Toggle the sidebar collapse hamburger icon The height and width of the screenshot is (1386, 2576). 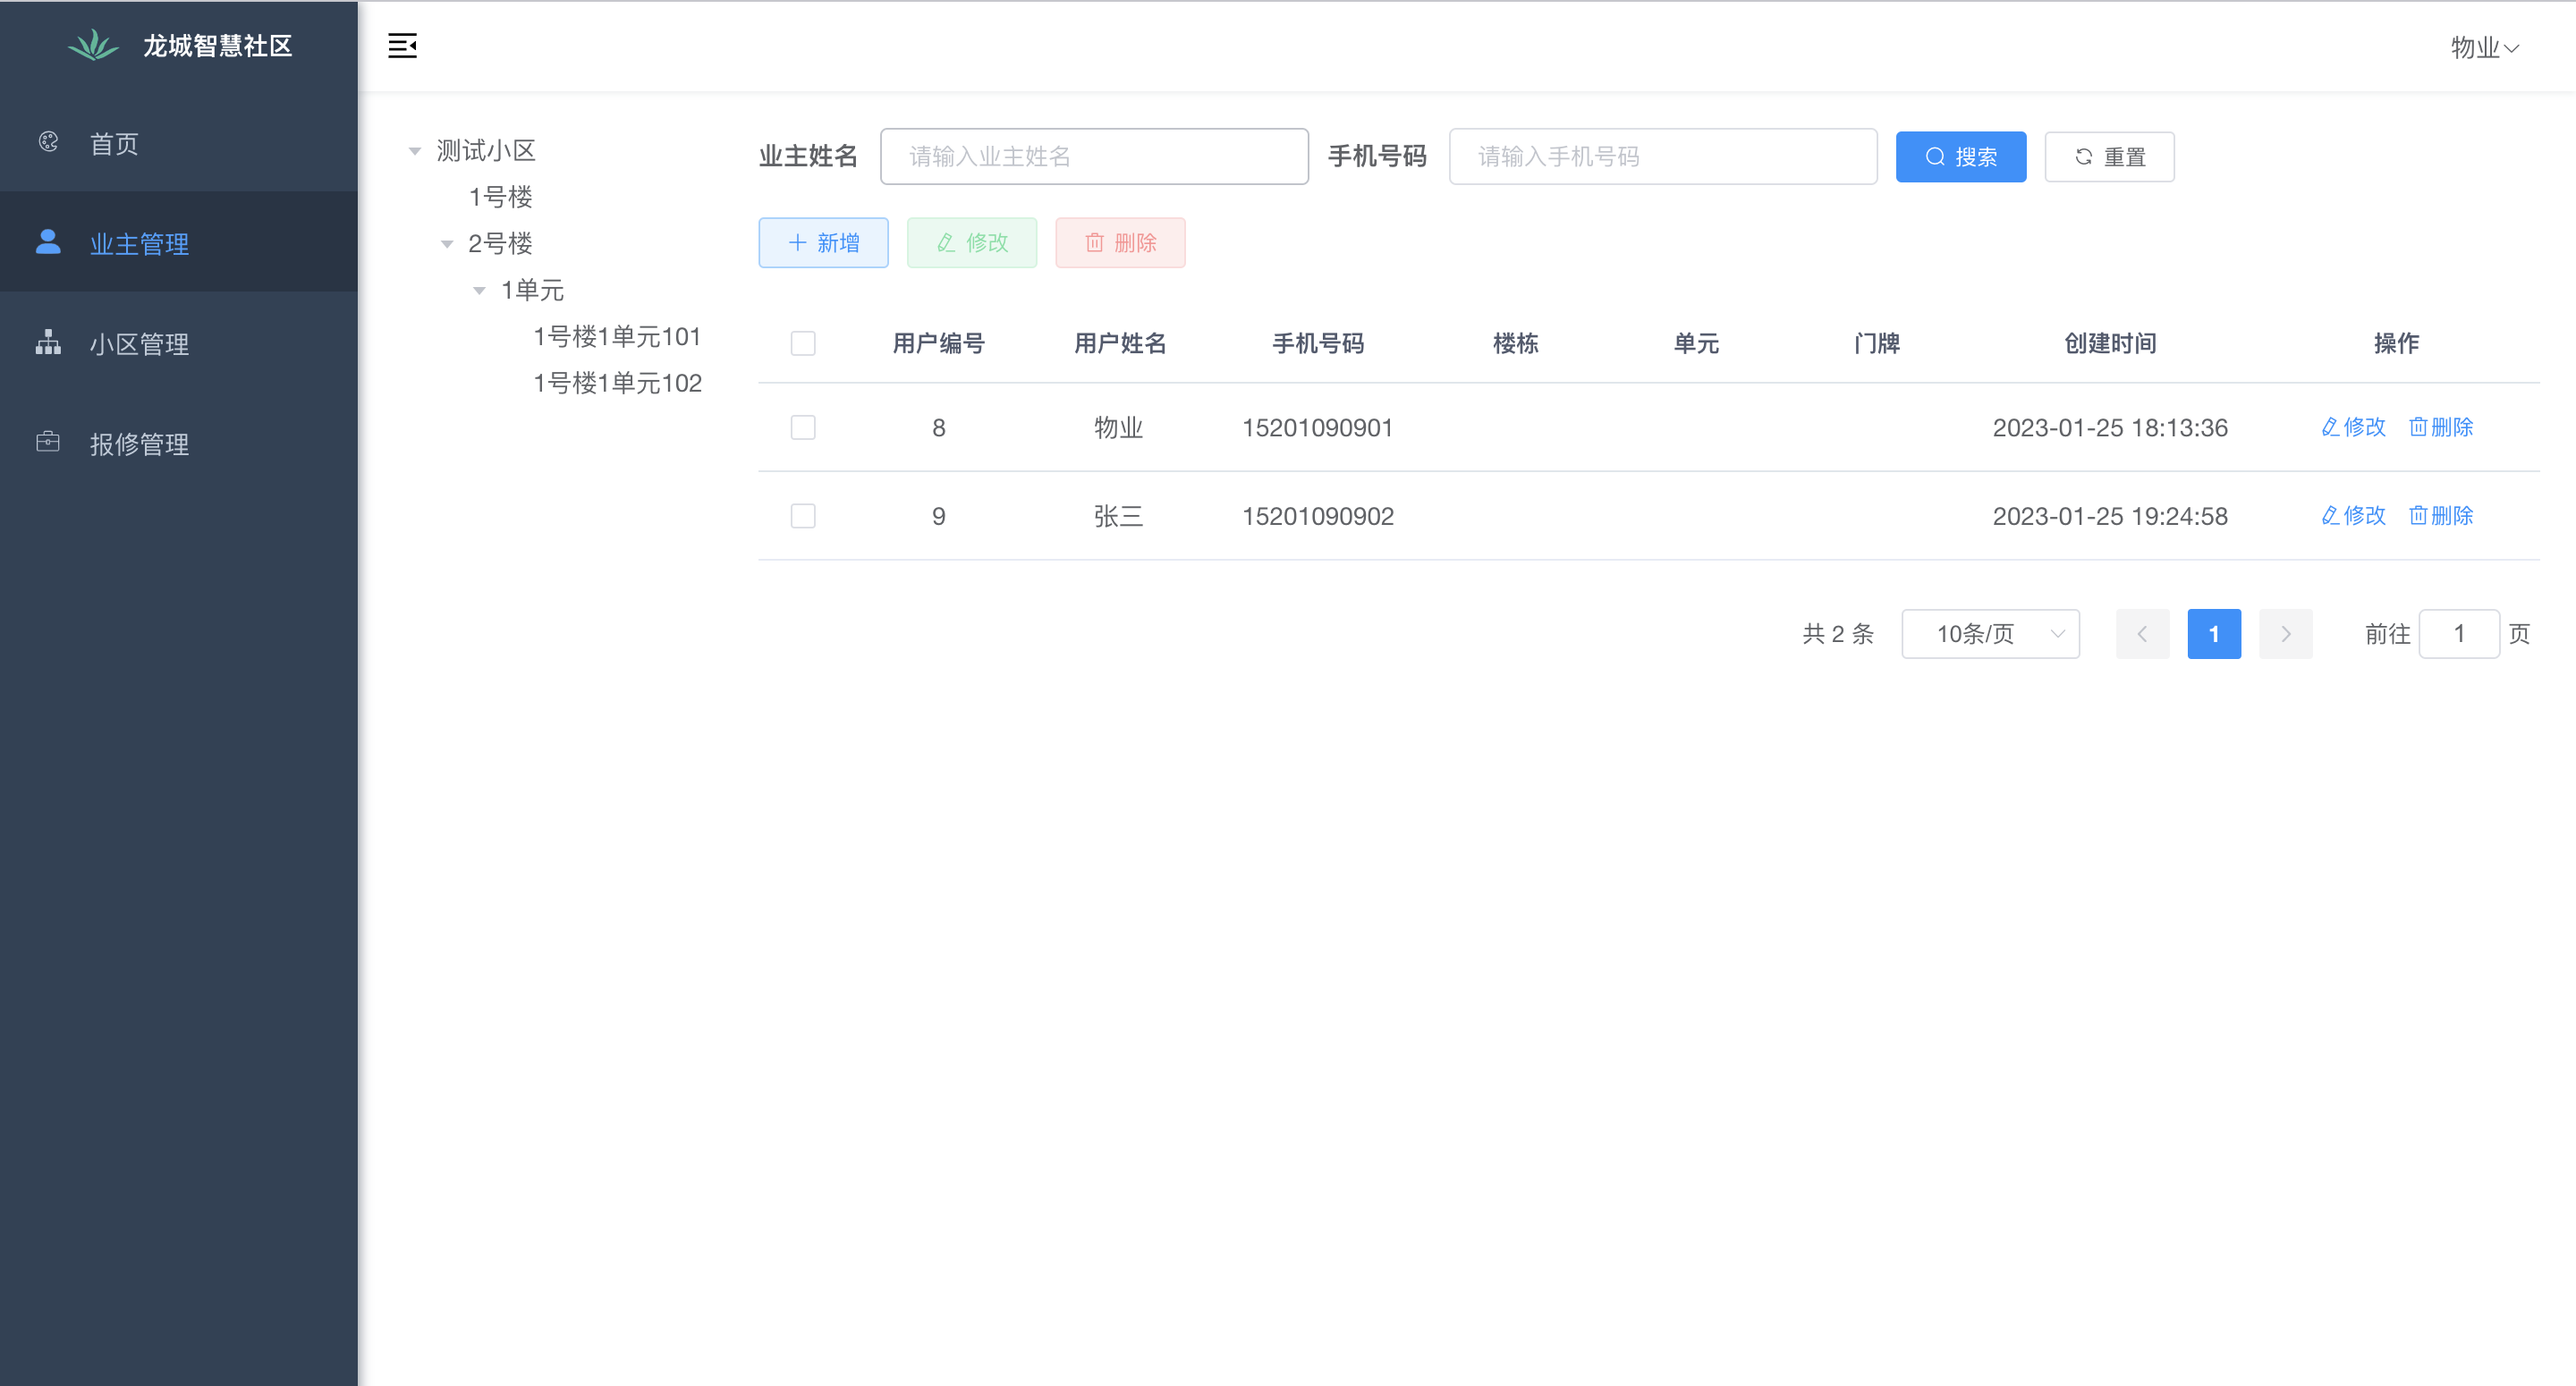[402, 46]
